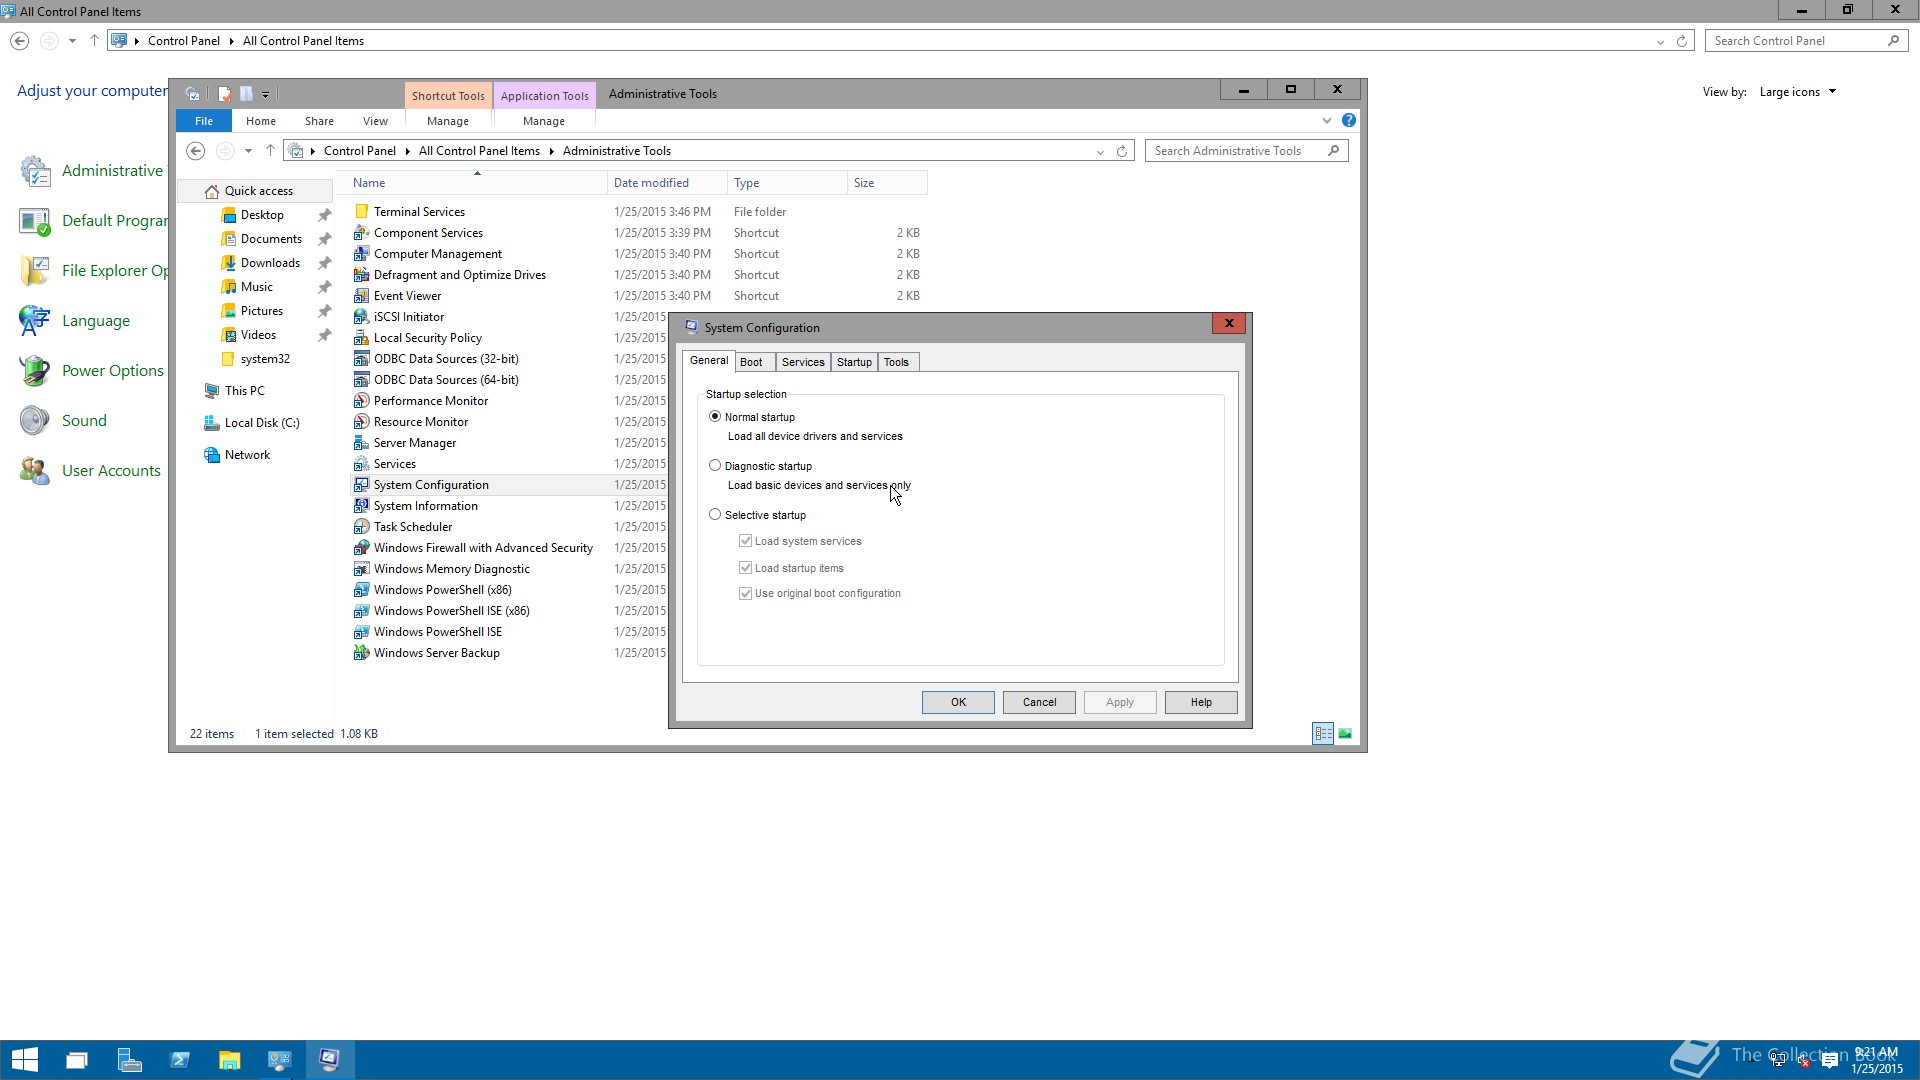The width and height of the screenshot is (1920, 1080).
Task: Open Default Programs link in Control Panel
Action: click(x=114, y=221)
